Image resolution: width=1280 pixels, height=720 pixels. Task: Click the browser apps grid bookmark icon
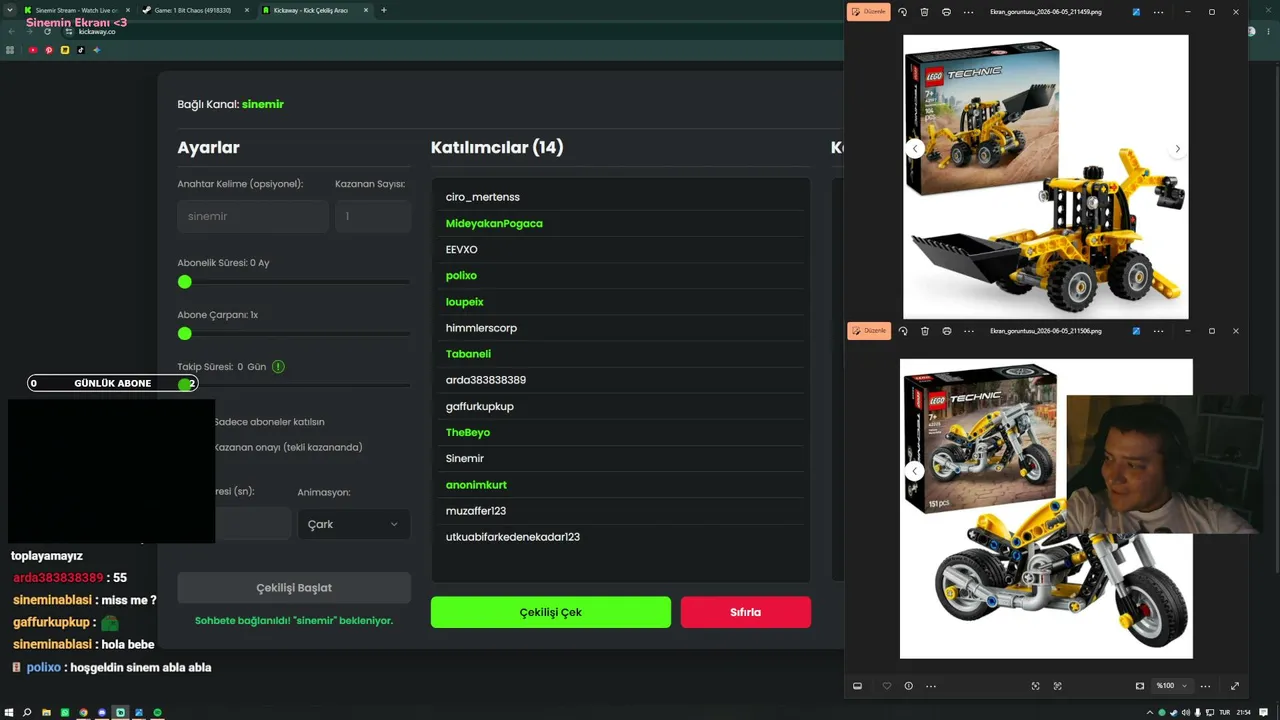pos(11,50)
